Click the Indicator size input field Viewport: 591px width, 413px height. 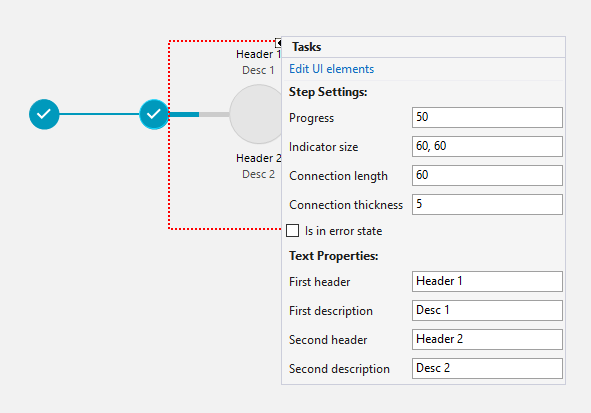click(x=487, y=147)
